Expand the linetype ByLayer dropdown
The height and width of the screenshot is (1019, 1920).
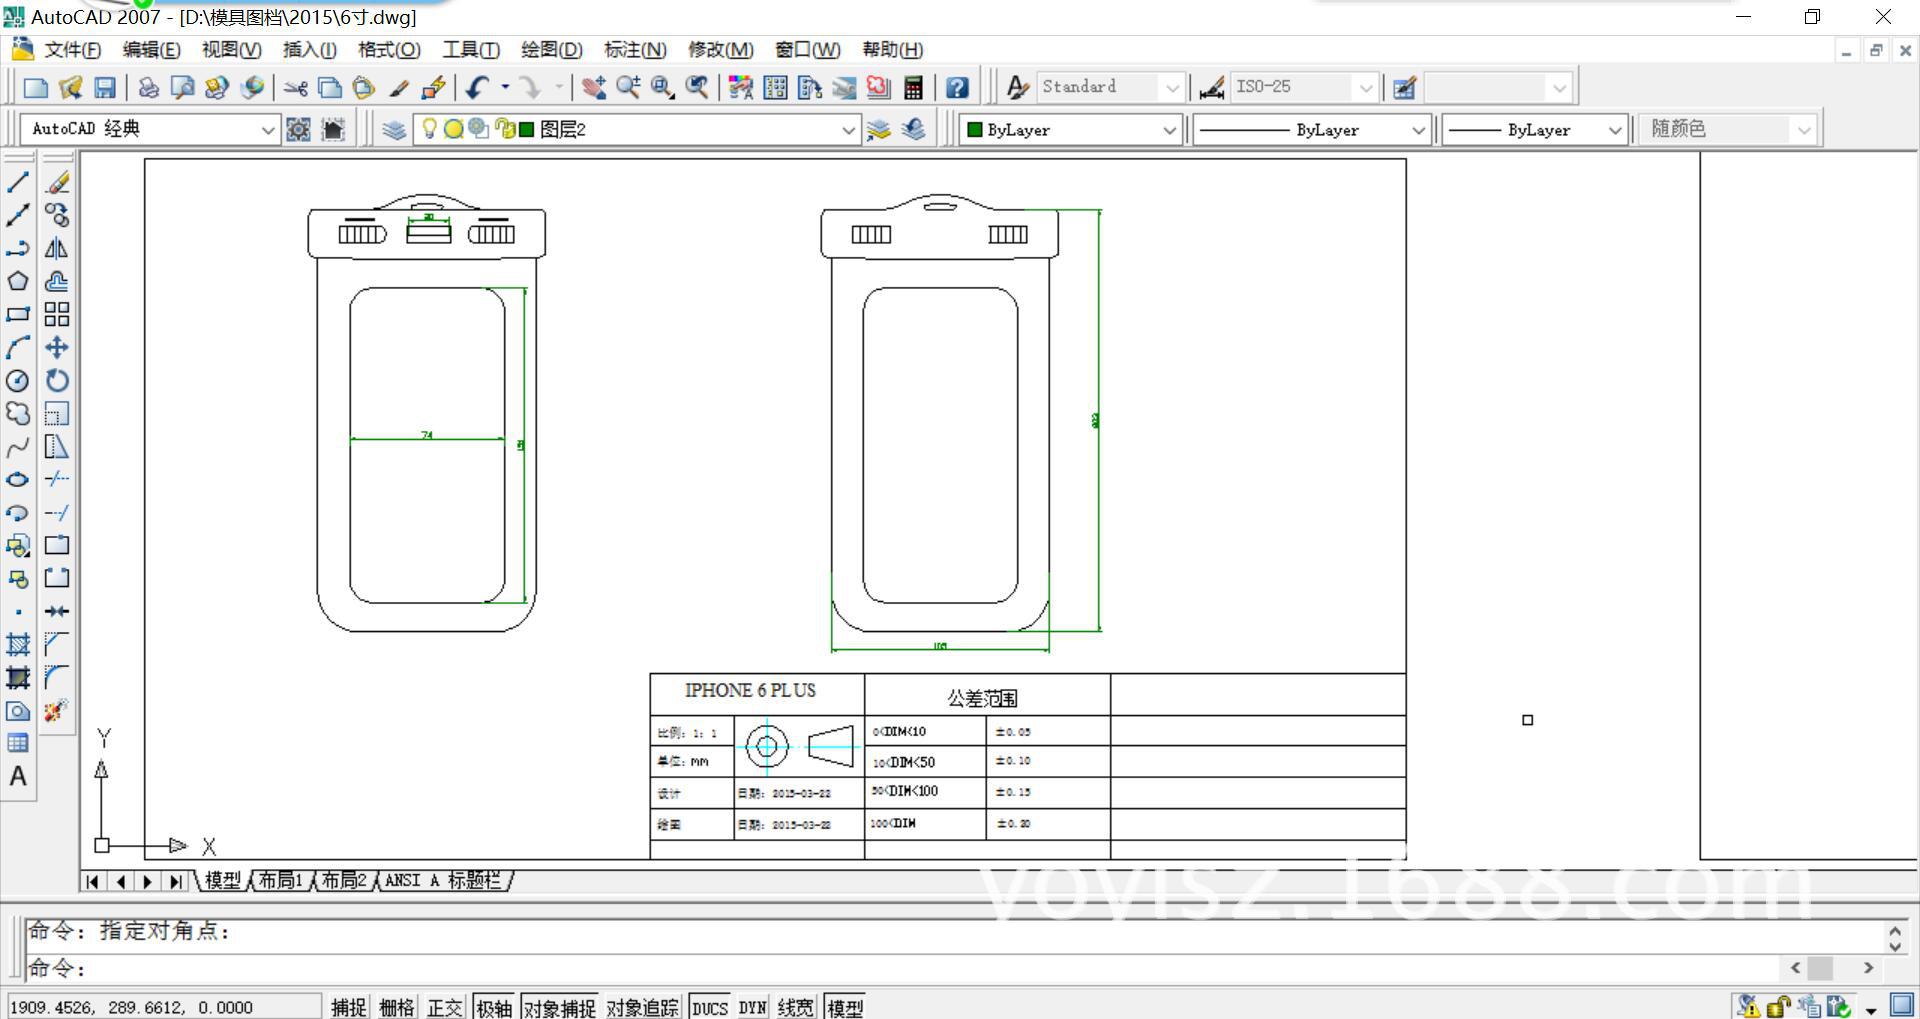(x=1418, y=130)
